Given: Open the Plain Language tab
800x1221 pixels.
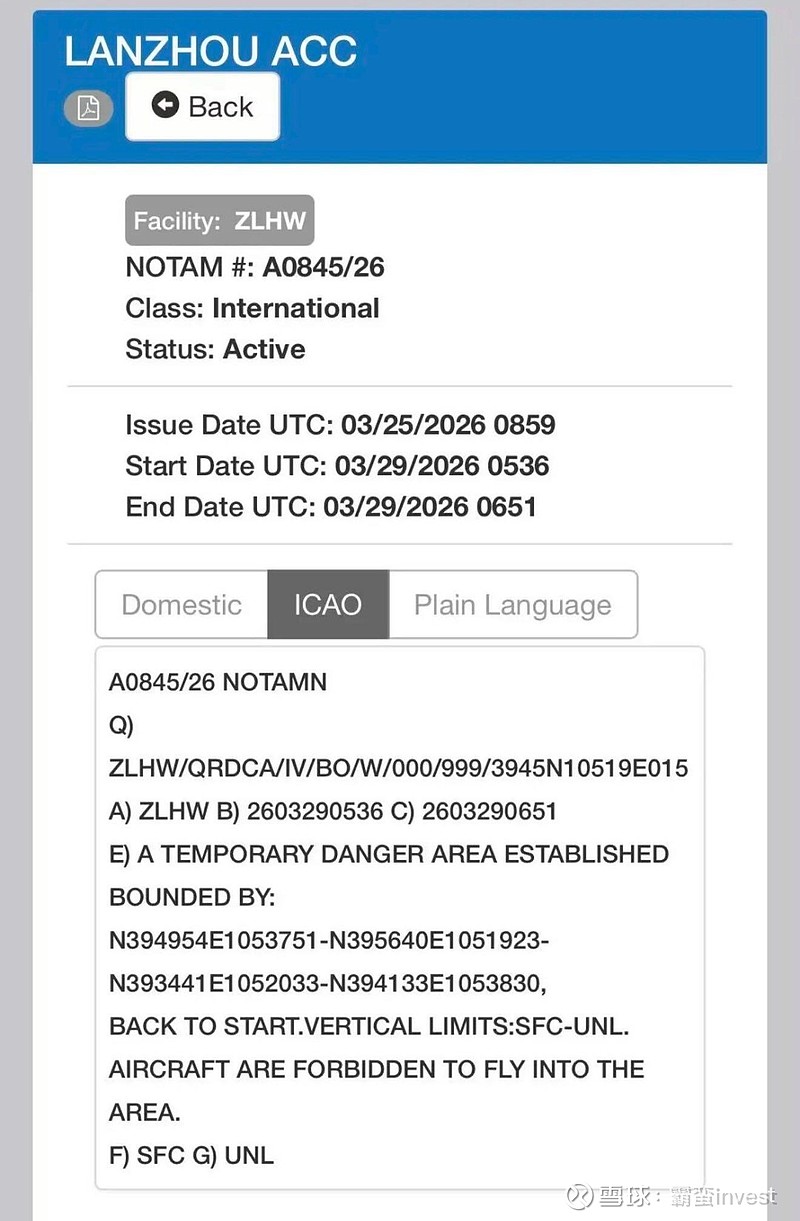Looking at the screenshot, I should pyautogui.click(x=512, y=605).
